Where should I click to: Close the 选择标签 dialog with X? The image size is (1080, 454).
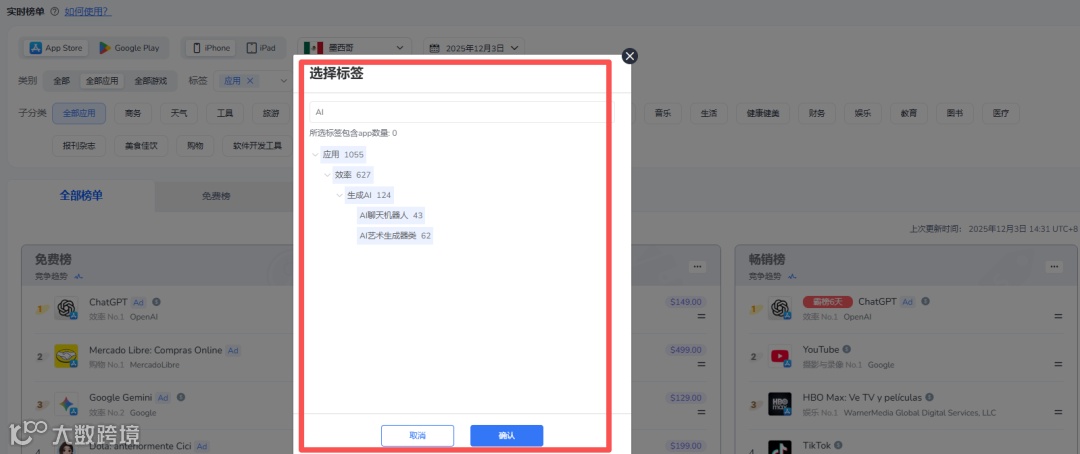click(x=629, y=56)
